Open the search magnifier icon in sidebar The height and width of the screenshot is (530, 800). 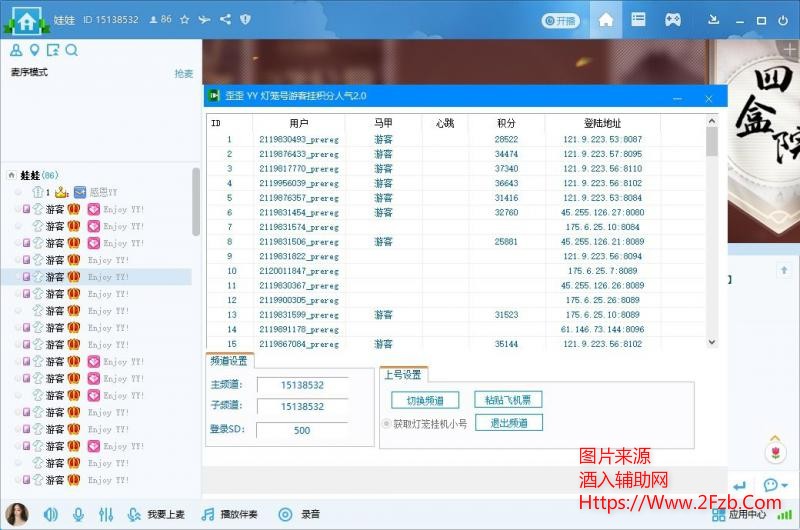[x=71, y=50]
